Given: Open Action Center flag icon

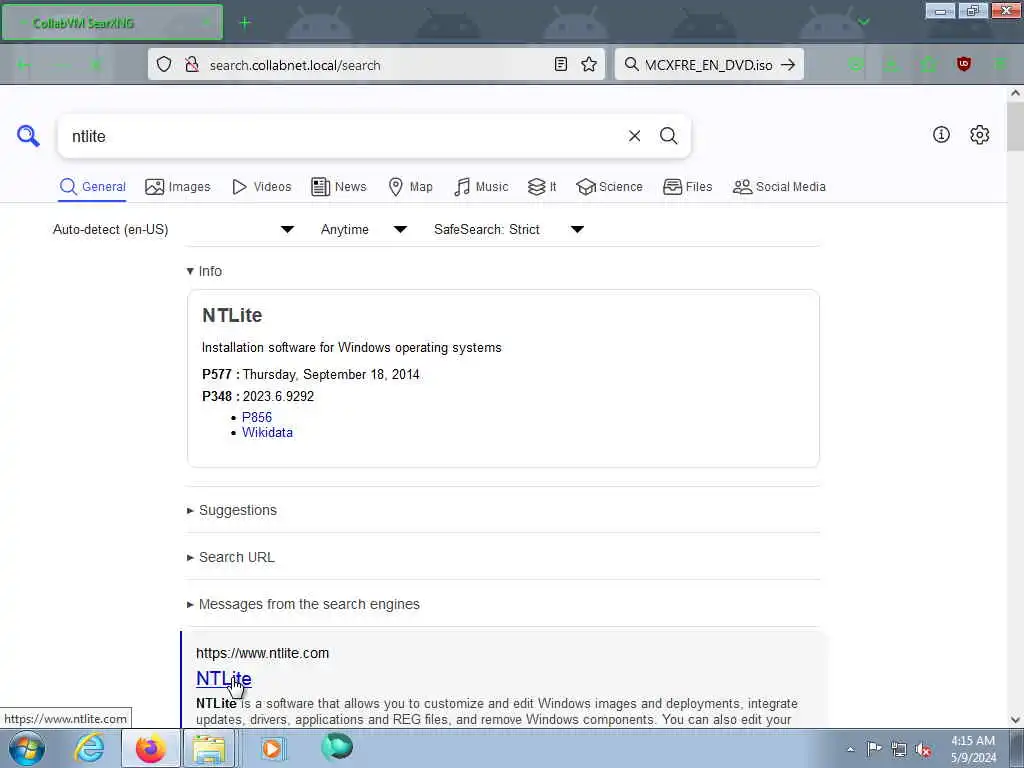Looking at the screenshot, I should (873, 749).
